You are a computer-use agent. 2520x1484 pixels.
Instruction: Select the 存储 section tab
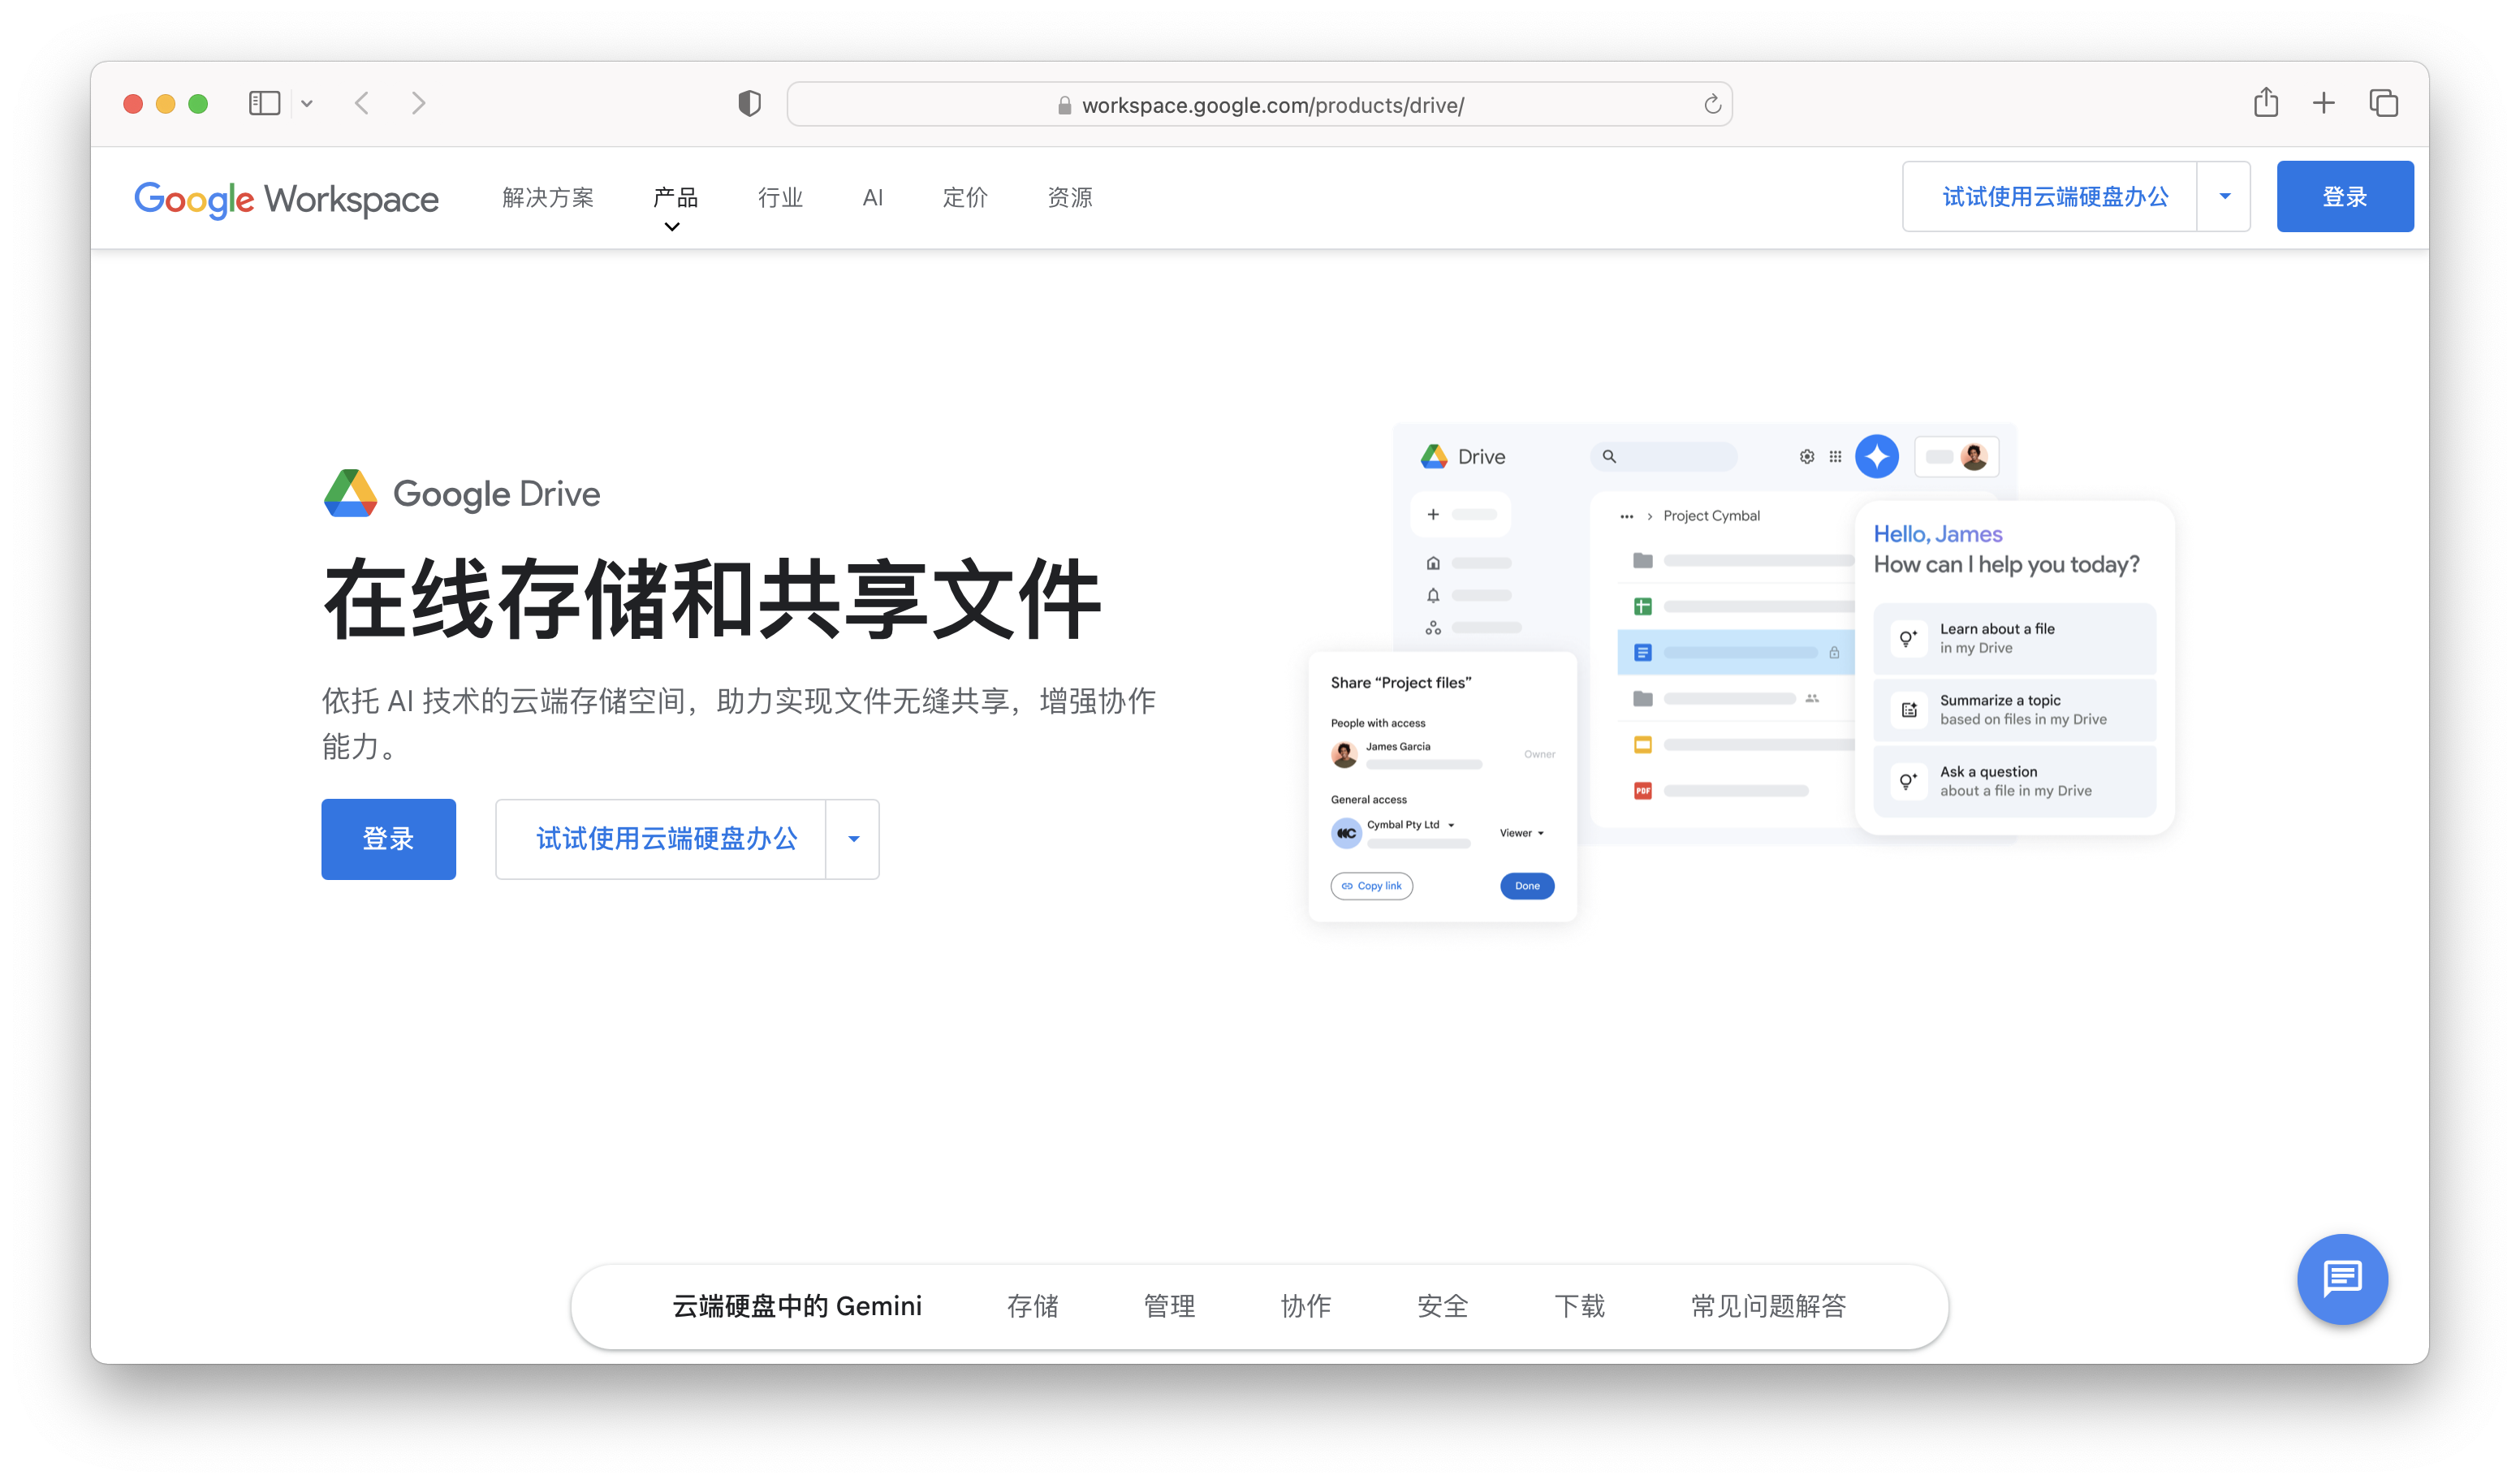pos(1032,1306)
